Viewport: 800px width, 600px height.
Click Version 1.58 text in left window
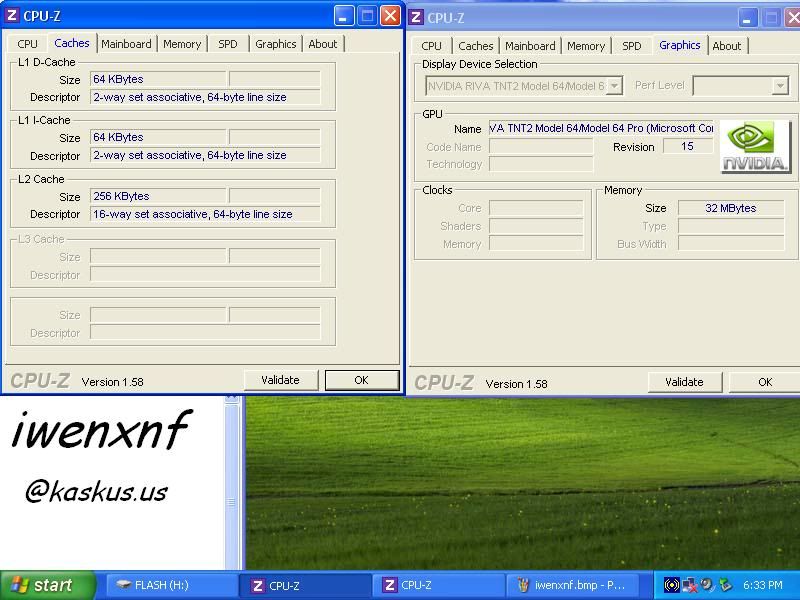(112, 382)
